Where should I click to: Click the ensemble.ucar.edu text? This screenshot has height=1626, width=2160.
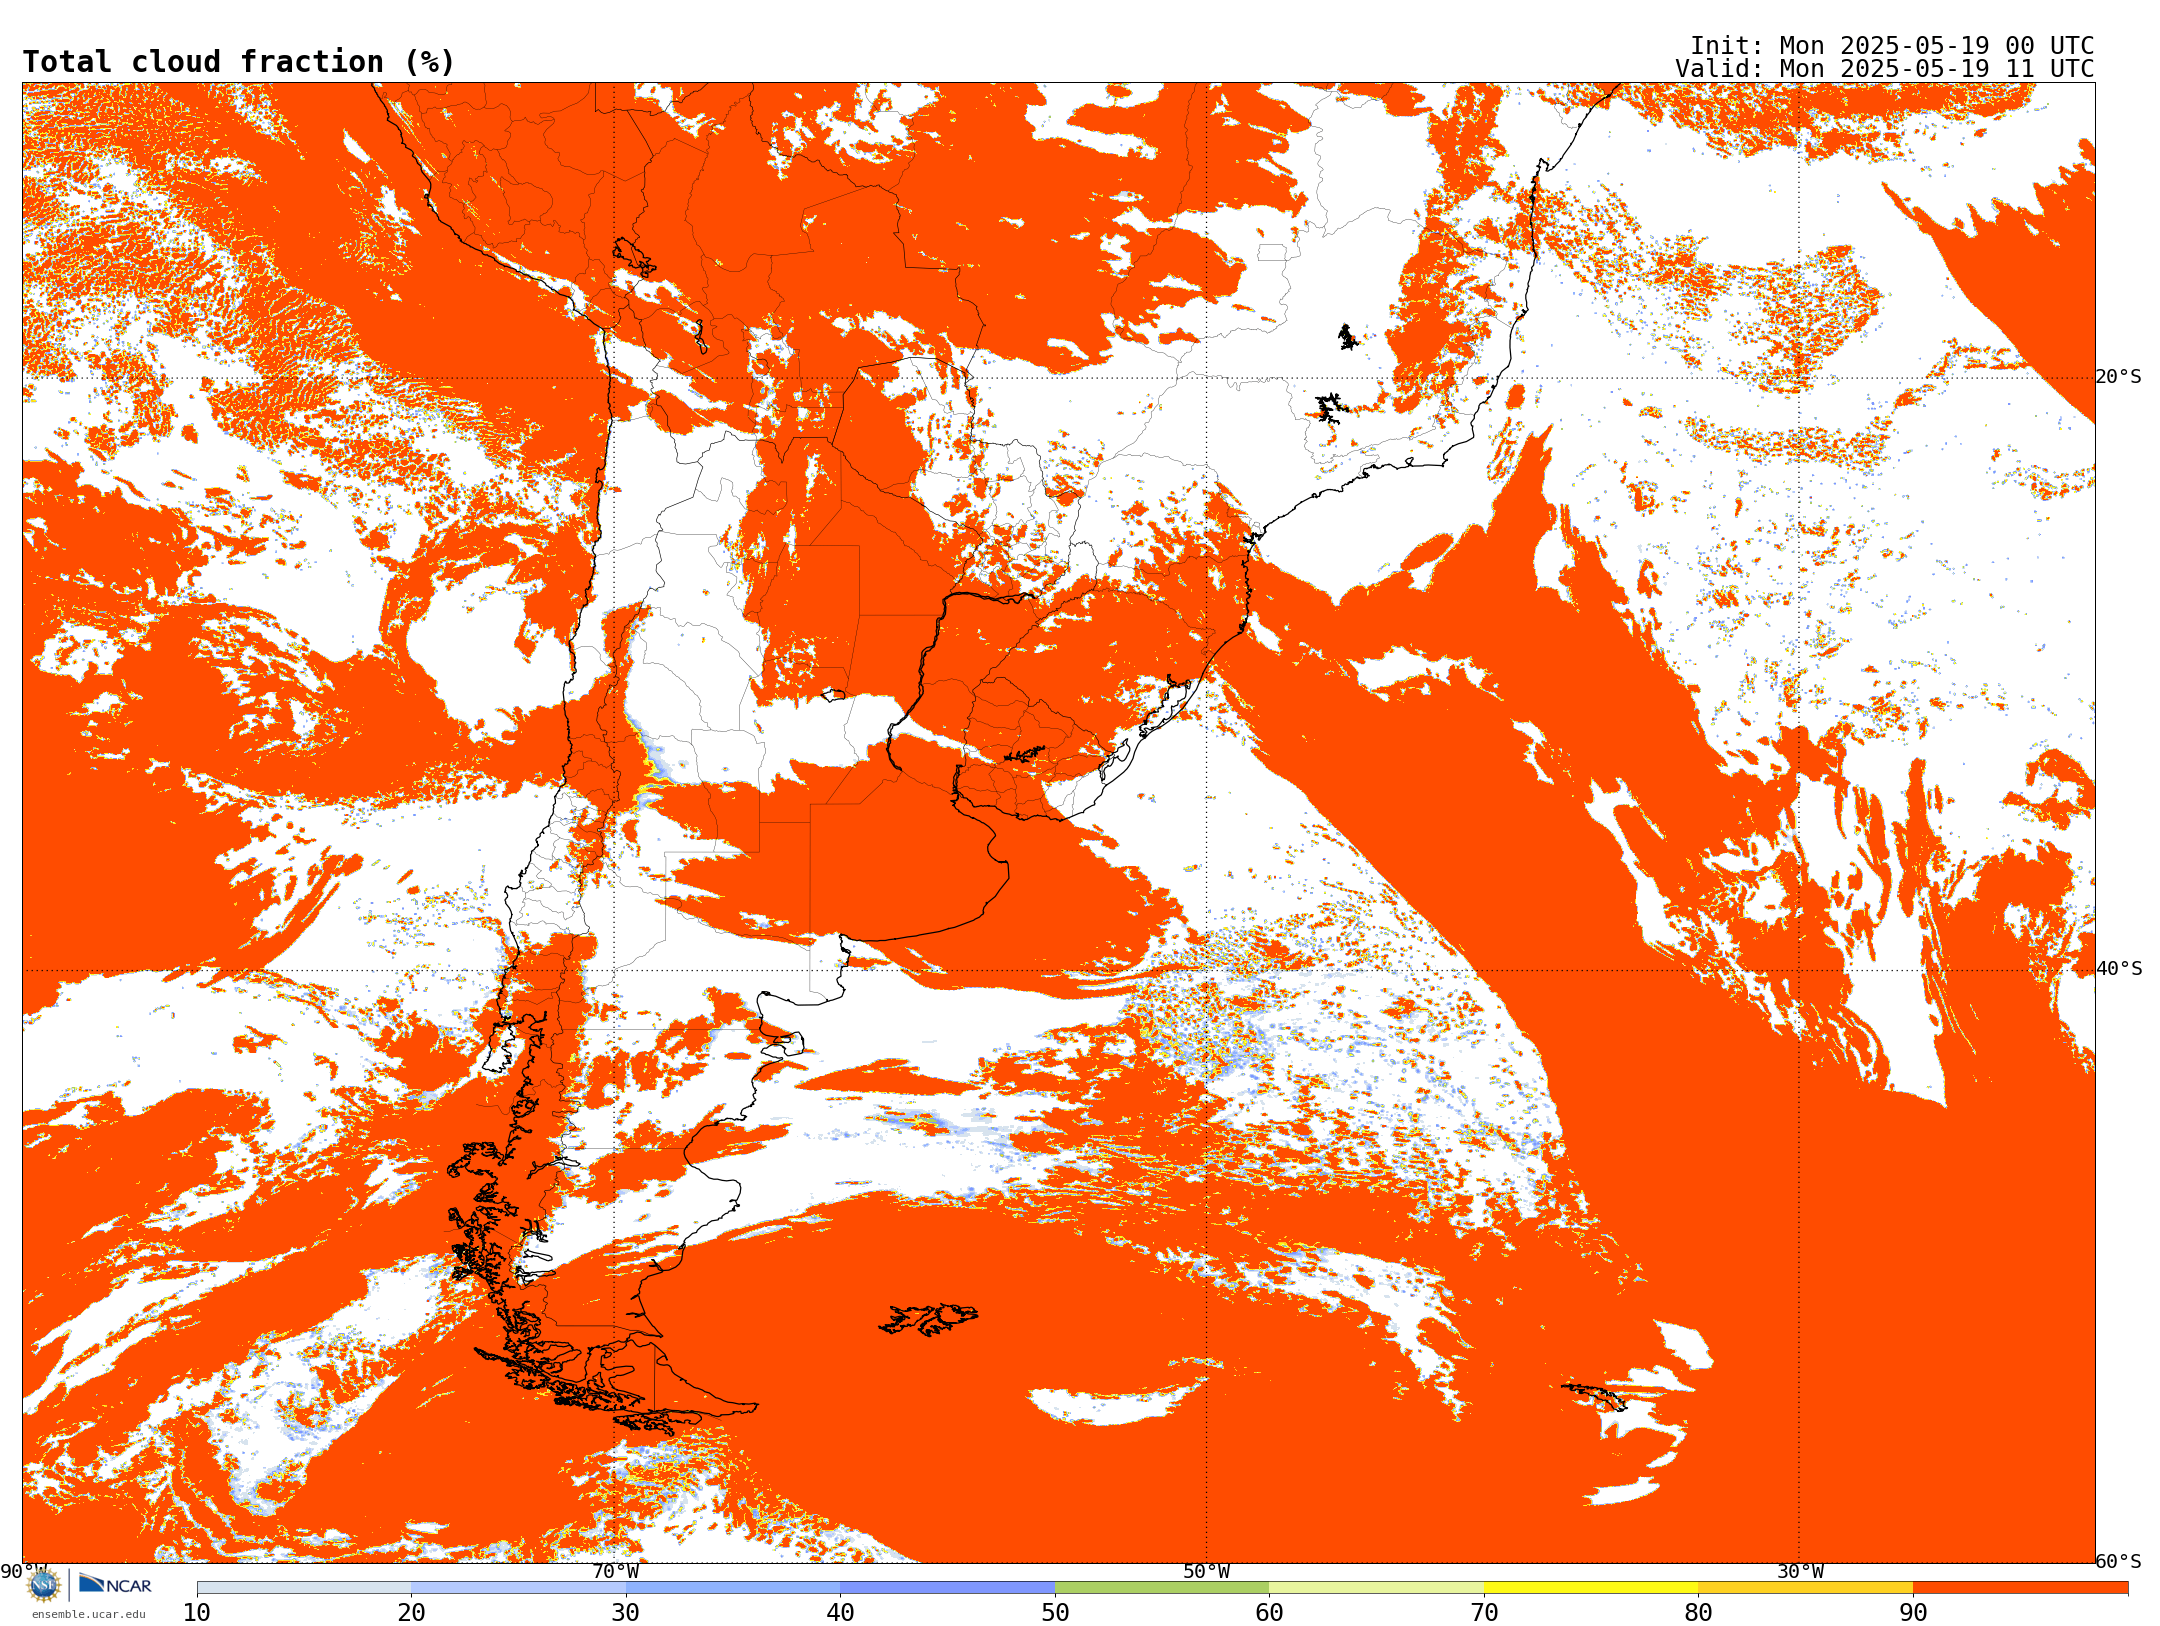click(x=89, y=1614)
